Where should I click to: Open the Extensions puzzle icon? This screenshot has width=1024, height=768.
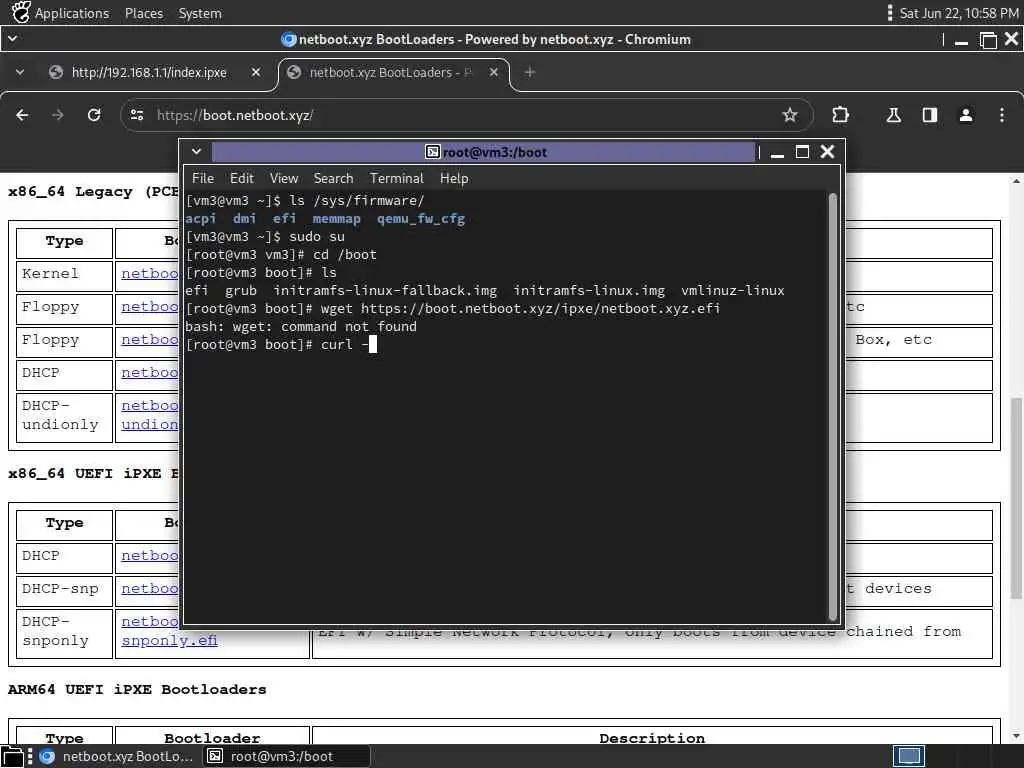point(840,115)
